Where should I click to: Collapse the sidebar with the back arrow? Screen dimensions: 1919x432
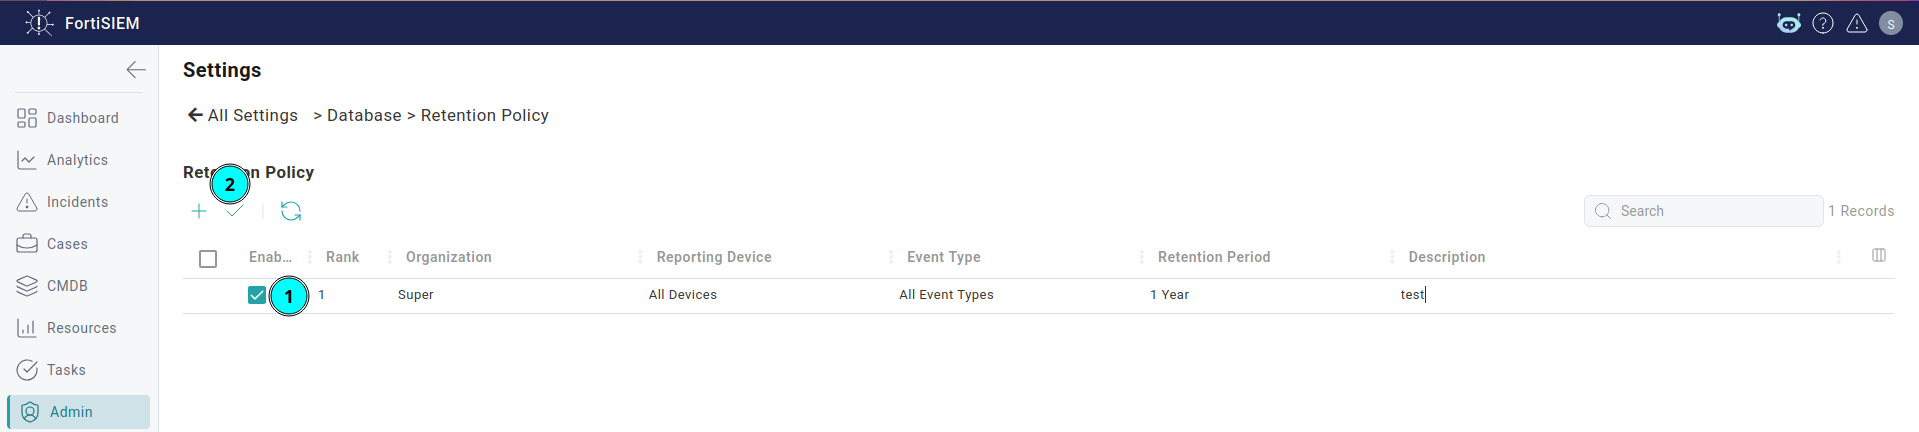click(x=136, y=70)
